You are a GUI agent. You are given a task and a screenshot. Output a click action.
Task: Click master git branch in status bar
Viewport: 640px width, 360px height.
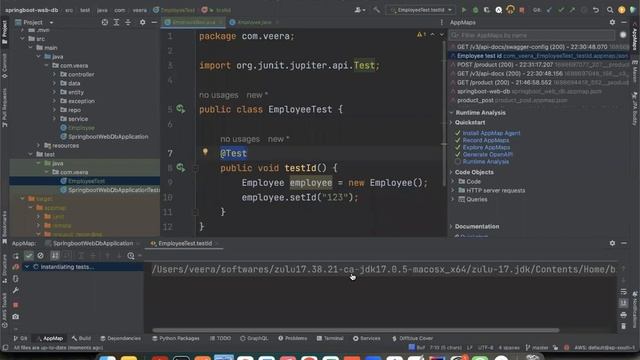537,348
